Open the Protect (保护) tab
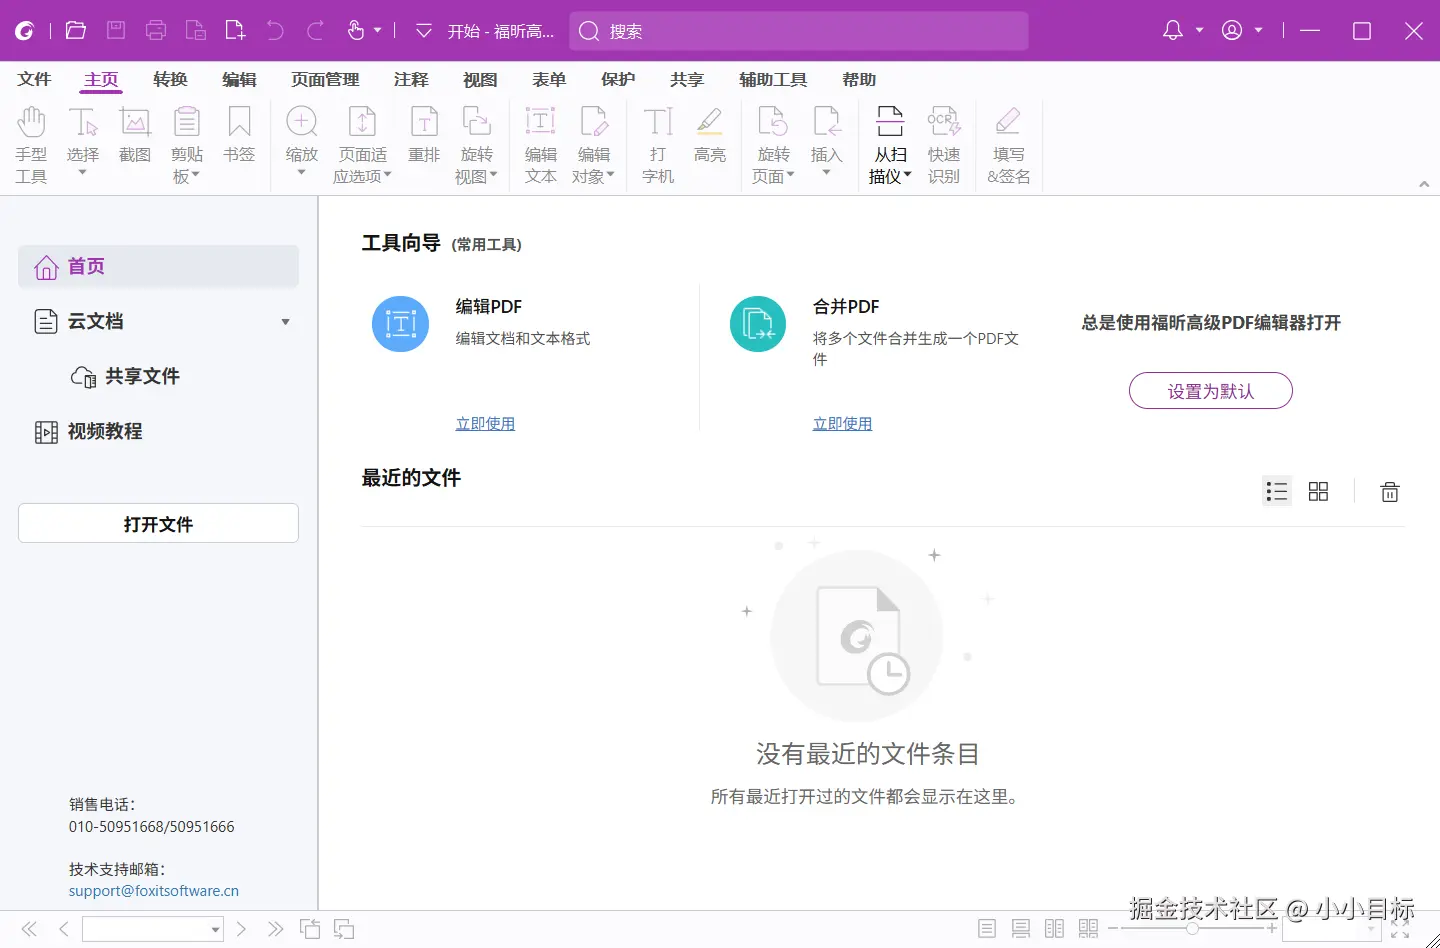The image size is (1440, 948). coord(618,80)
